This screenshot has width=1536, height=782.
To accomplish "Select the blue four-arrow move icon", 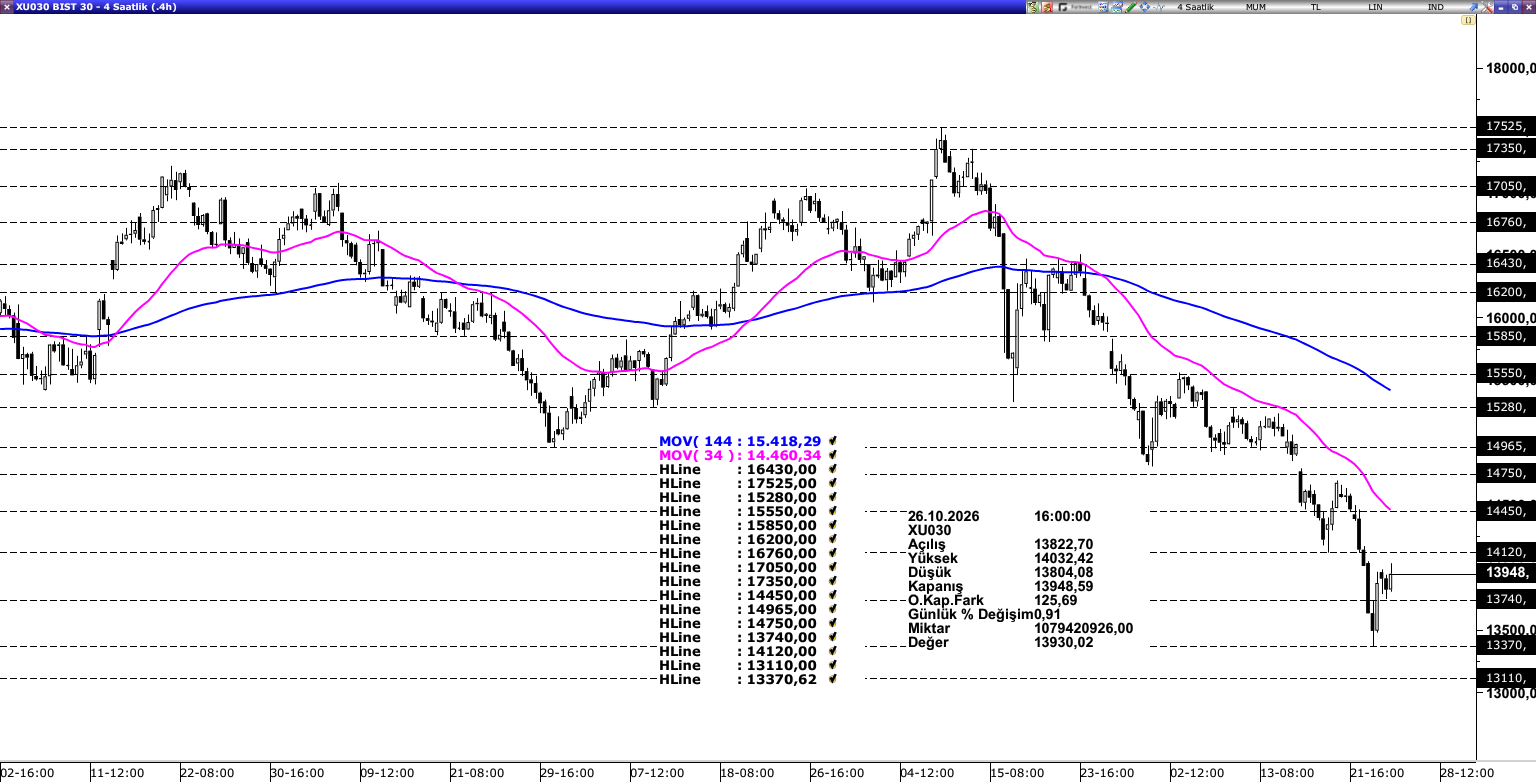I will [1145, 7].
